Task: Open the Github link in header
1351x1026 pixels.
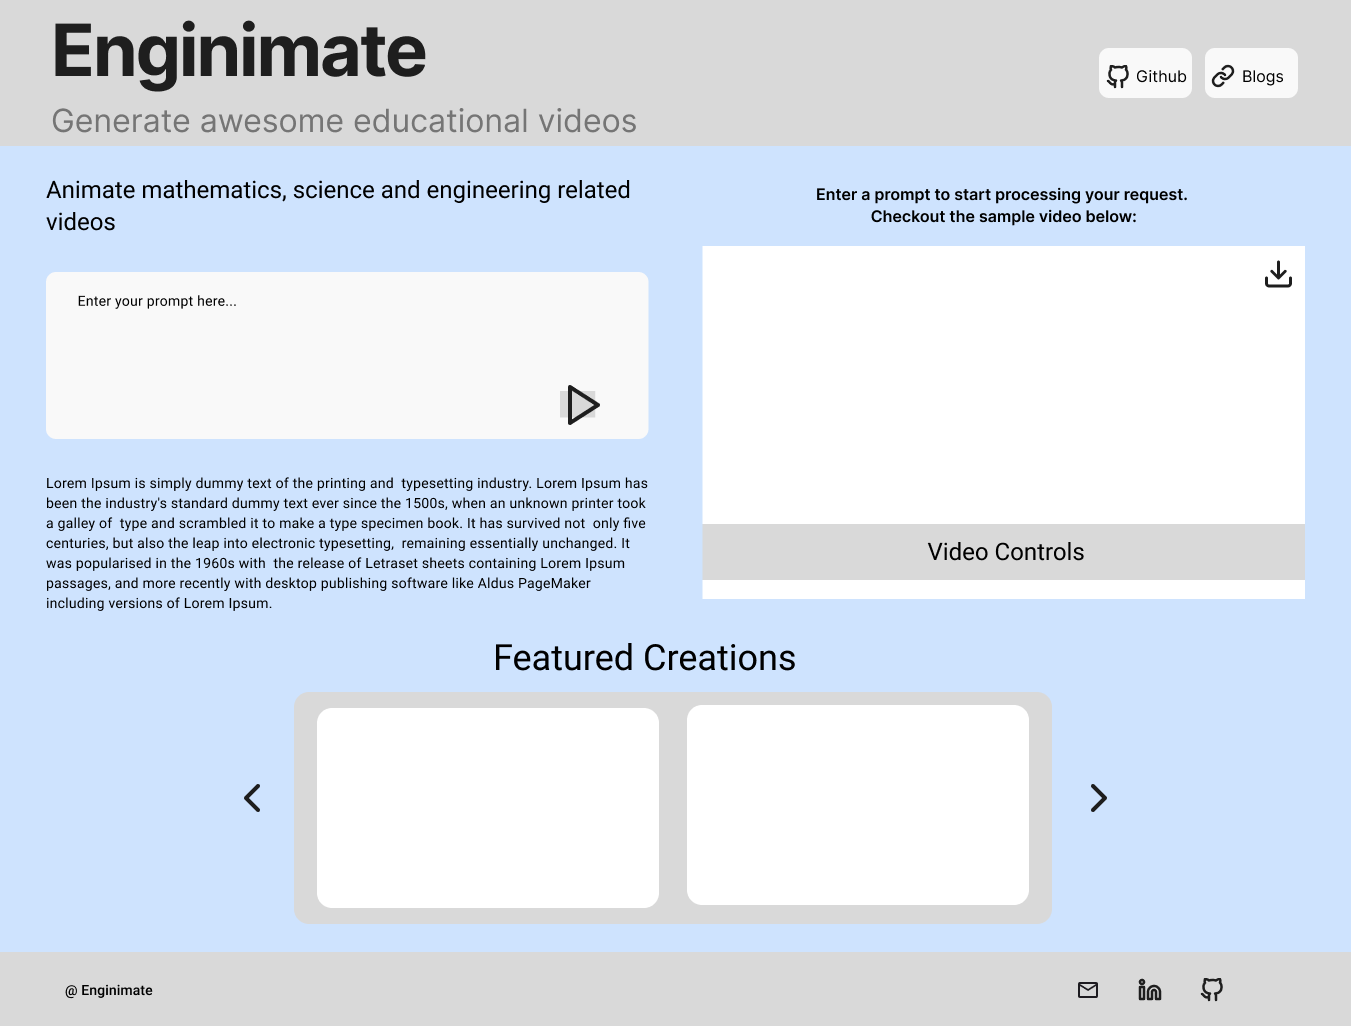Action: tap(1145, 74)
